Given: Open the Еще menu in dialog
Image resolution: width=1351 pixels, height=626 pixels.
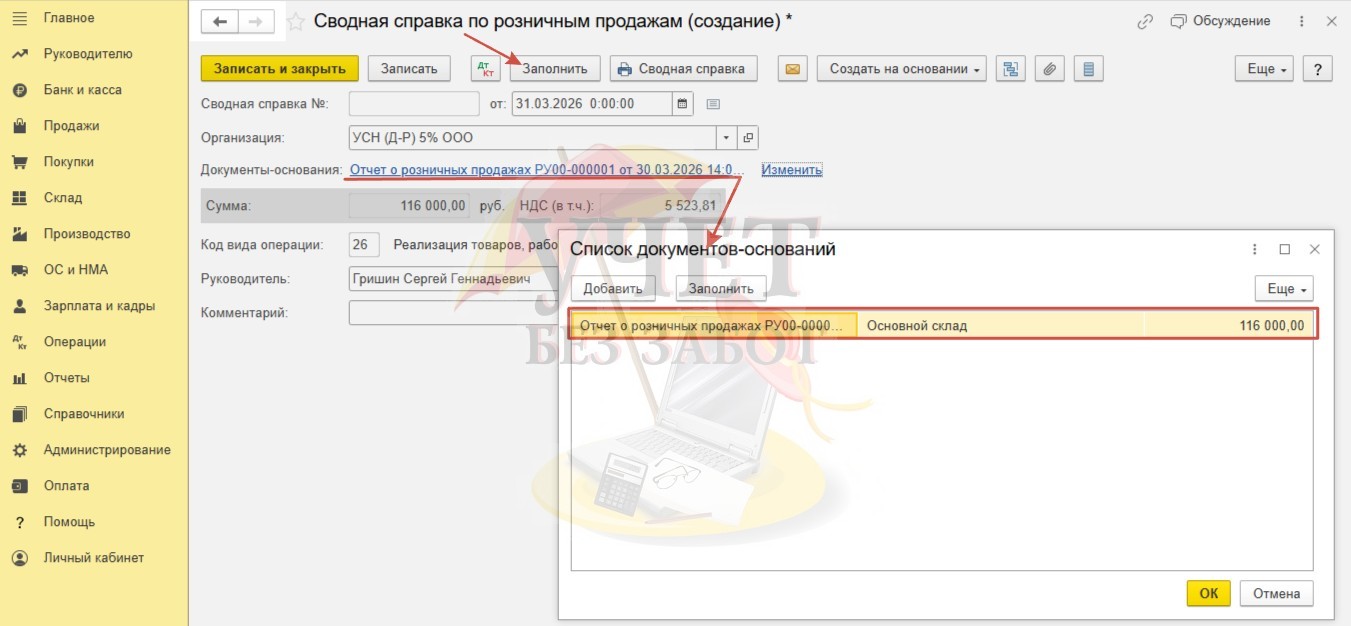Looking at the screenshot, I should click(1287, 289).
